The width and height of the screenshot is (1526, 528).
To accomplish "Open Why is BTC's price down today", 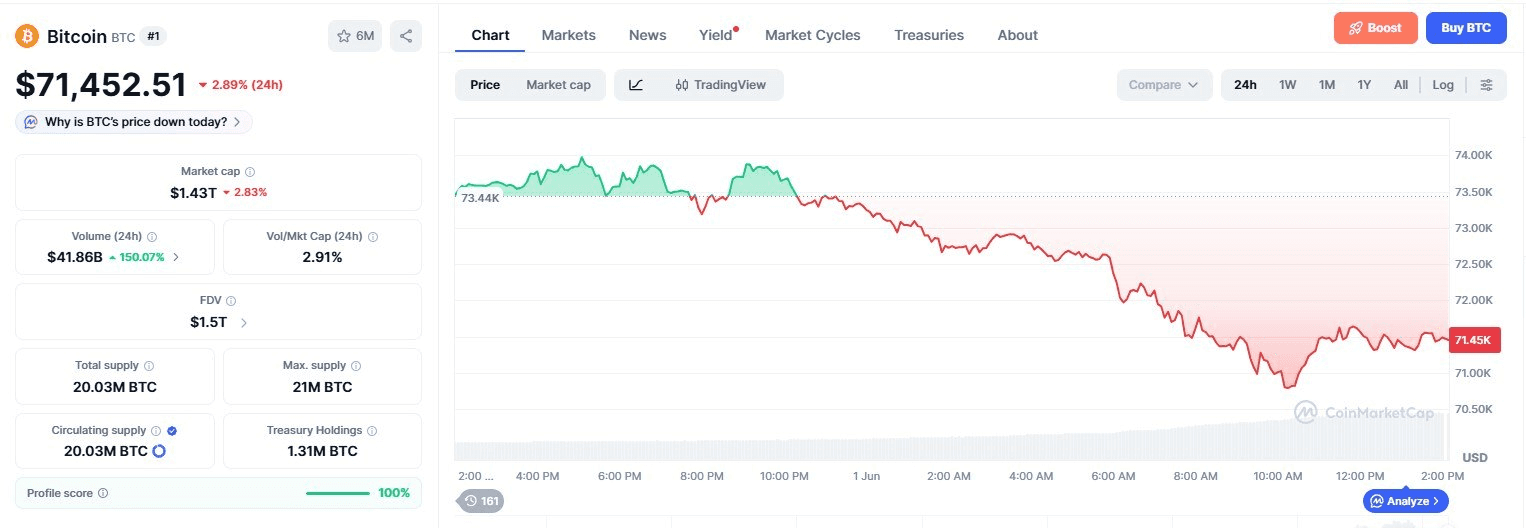I will coord(134,122).
